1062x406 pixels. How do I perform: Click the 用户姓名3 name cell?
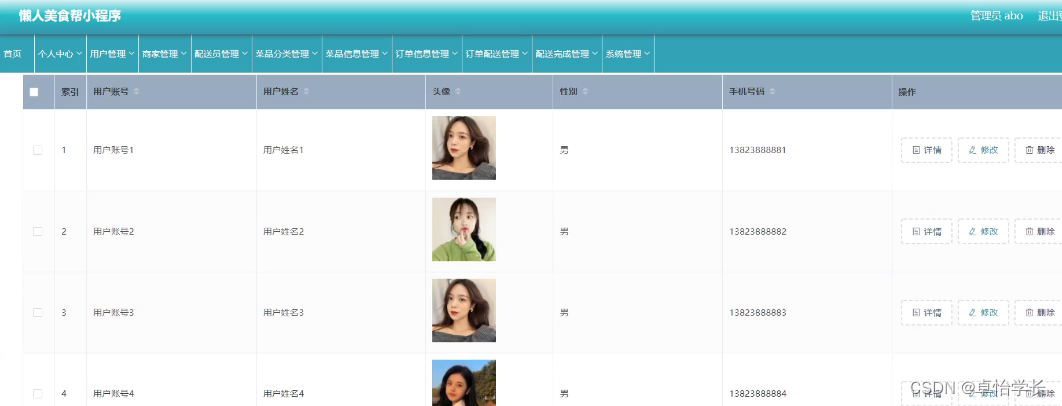(283, 312)
